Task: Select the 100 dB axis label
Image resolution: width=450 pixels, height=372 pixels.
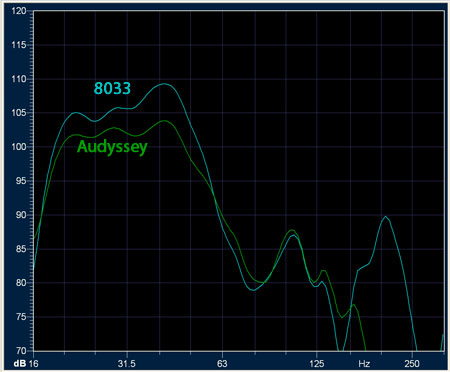Action: tap(19, 147)
